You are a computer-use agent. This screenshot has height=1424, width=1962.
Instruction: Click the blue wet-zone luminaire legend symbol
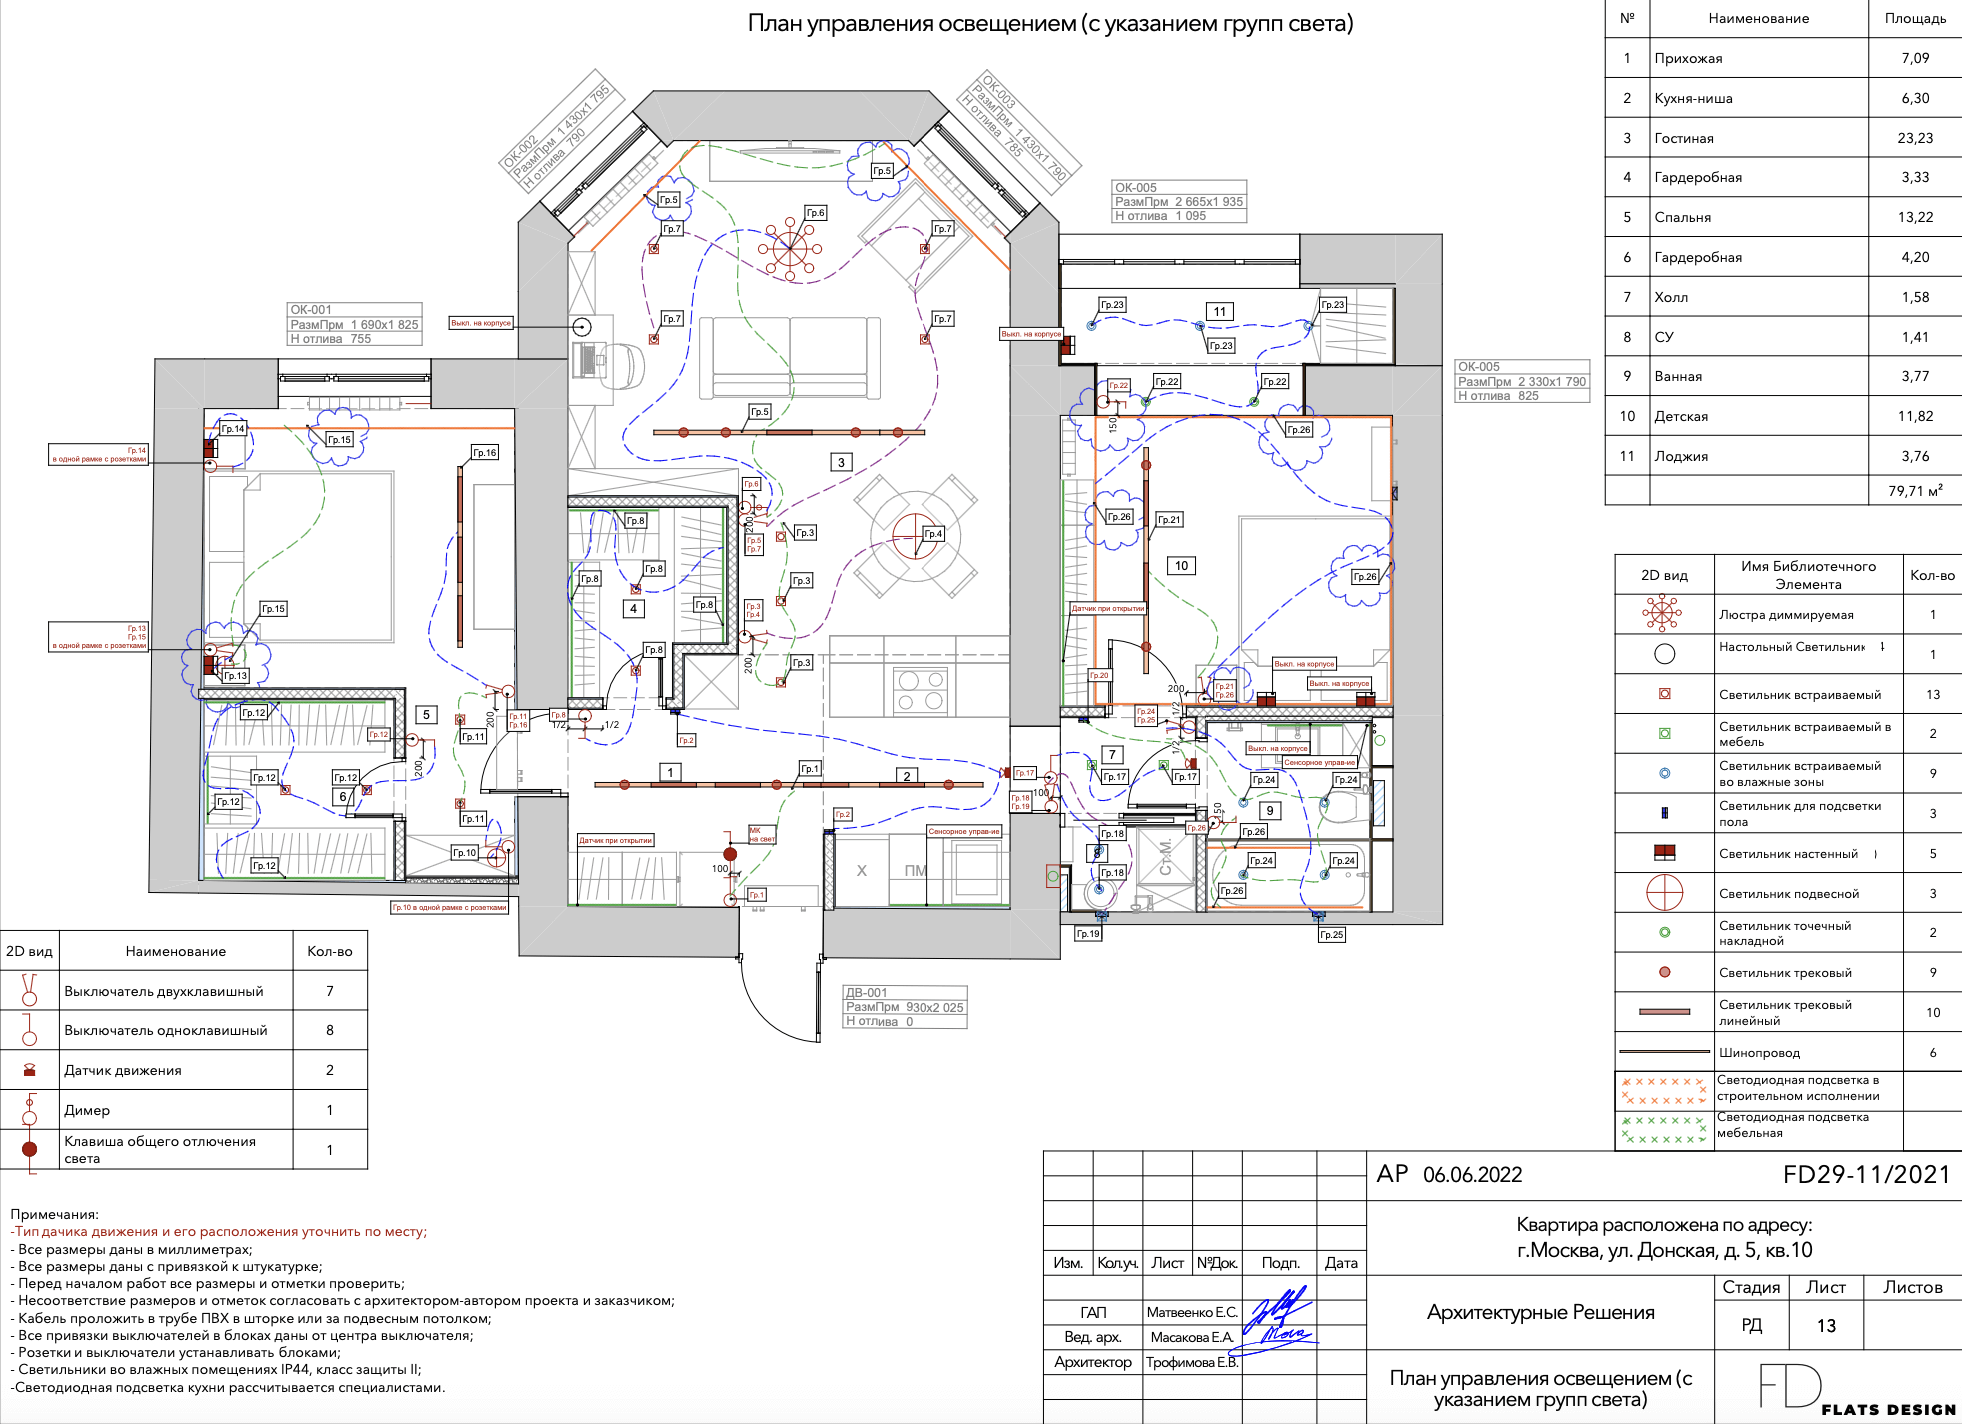click(1664, 773)
